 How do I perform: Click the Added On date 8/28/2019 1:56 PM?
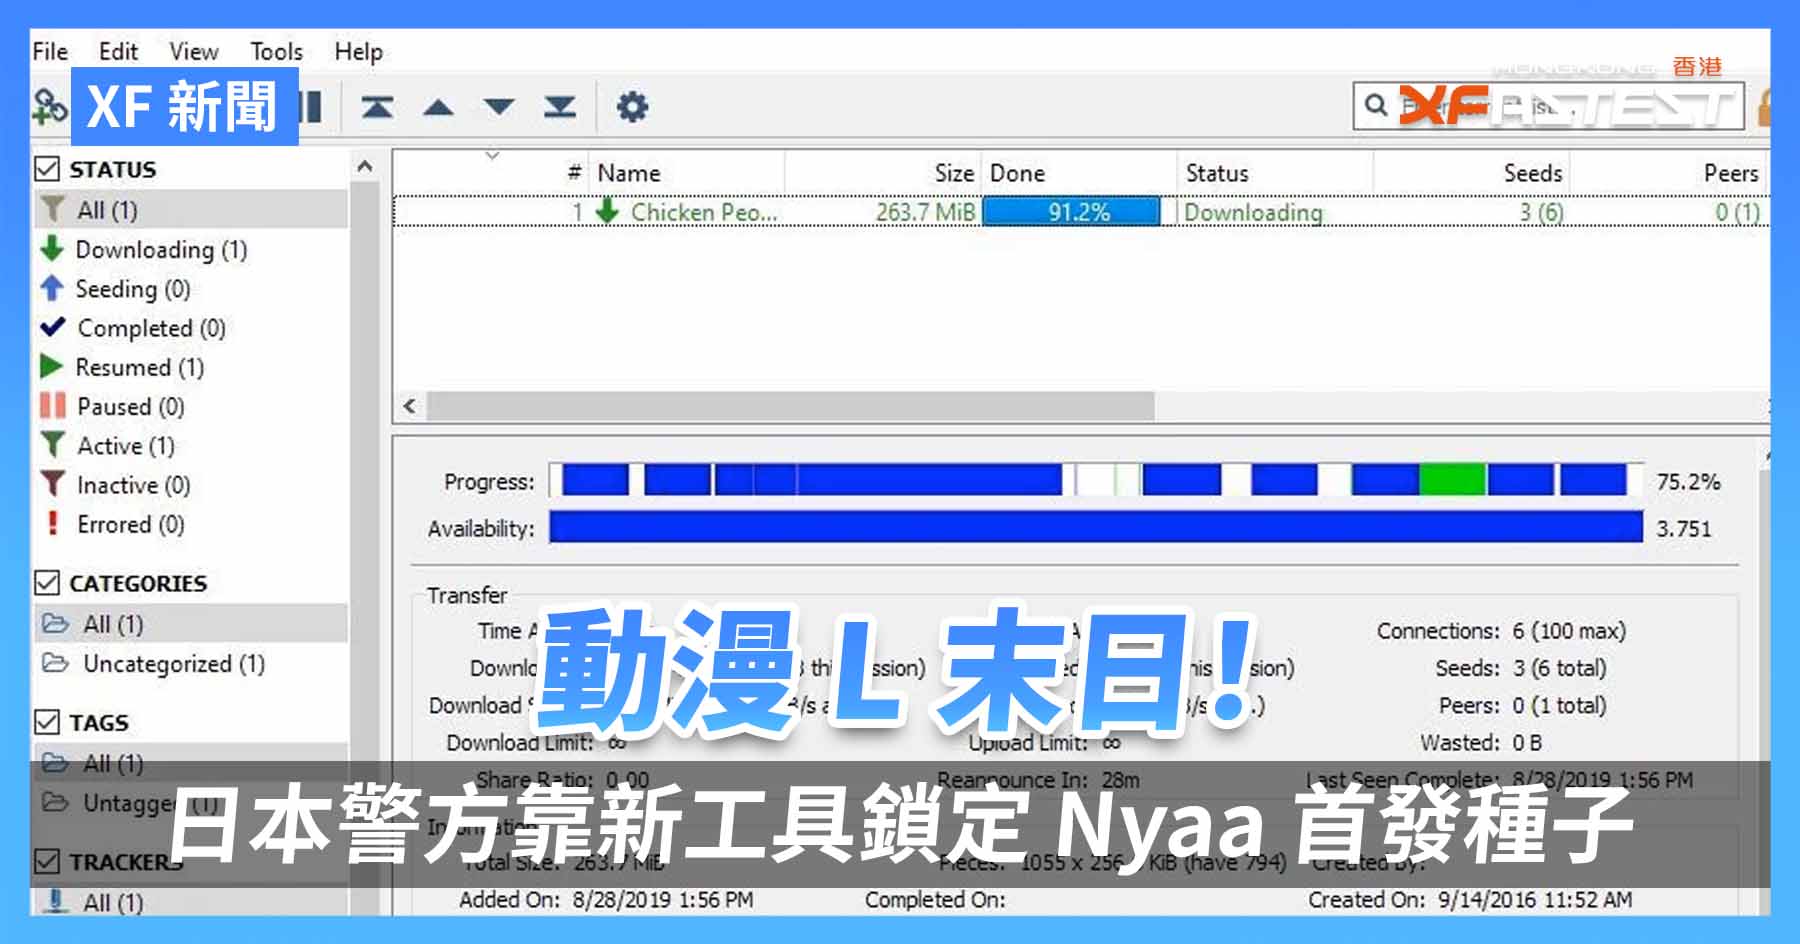[x=662, y=900]
